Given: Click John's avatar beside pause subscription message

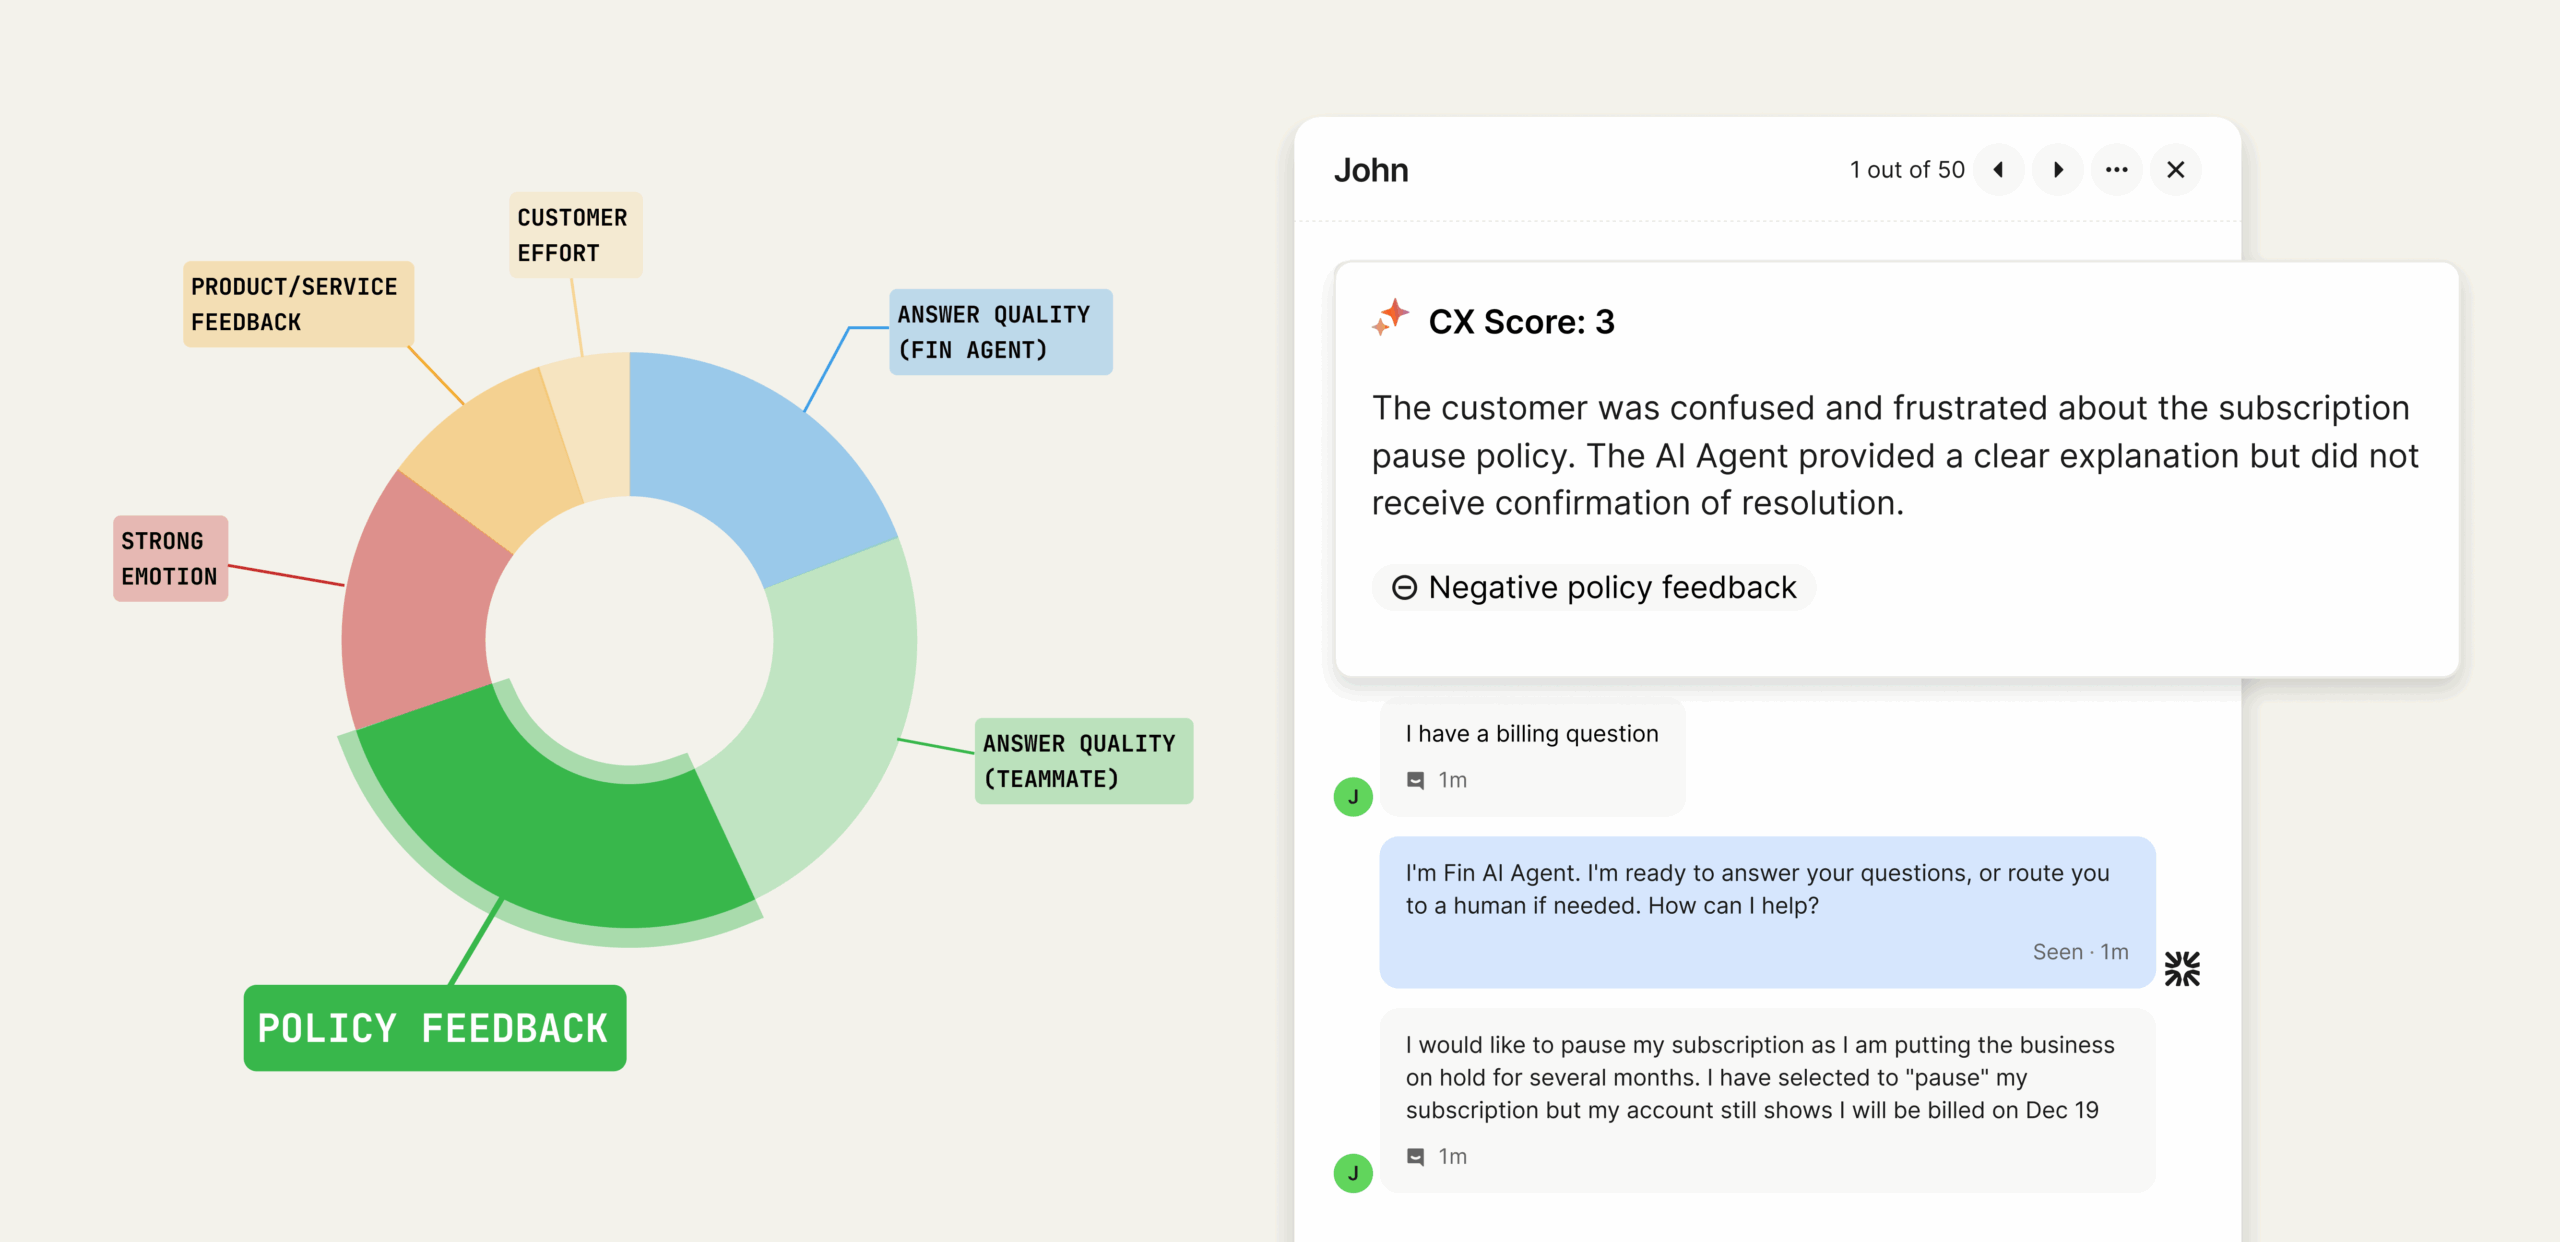Looking at the screenshot, I should (1353, 1173).
